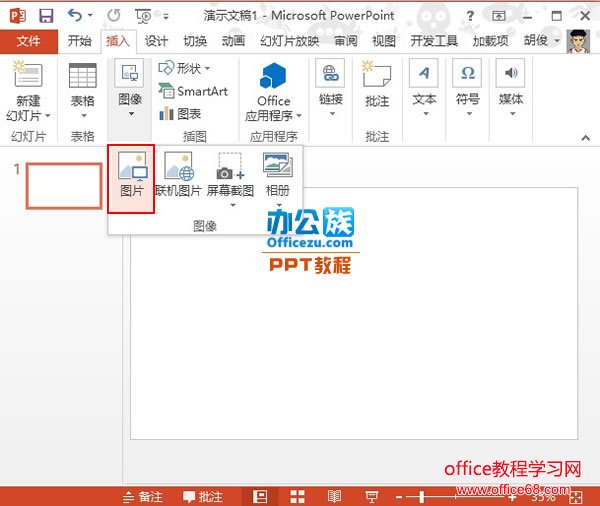Open the Text group icon
Screen dimensions: 600x506
[424, 73]
